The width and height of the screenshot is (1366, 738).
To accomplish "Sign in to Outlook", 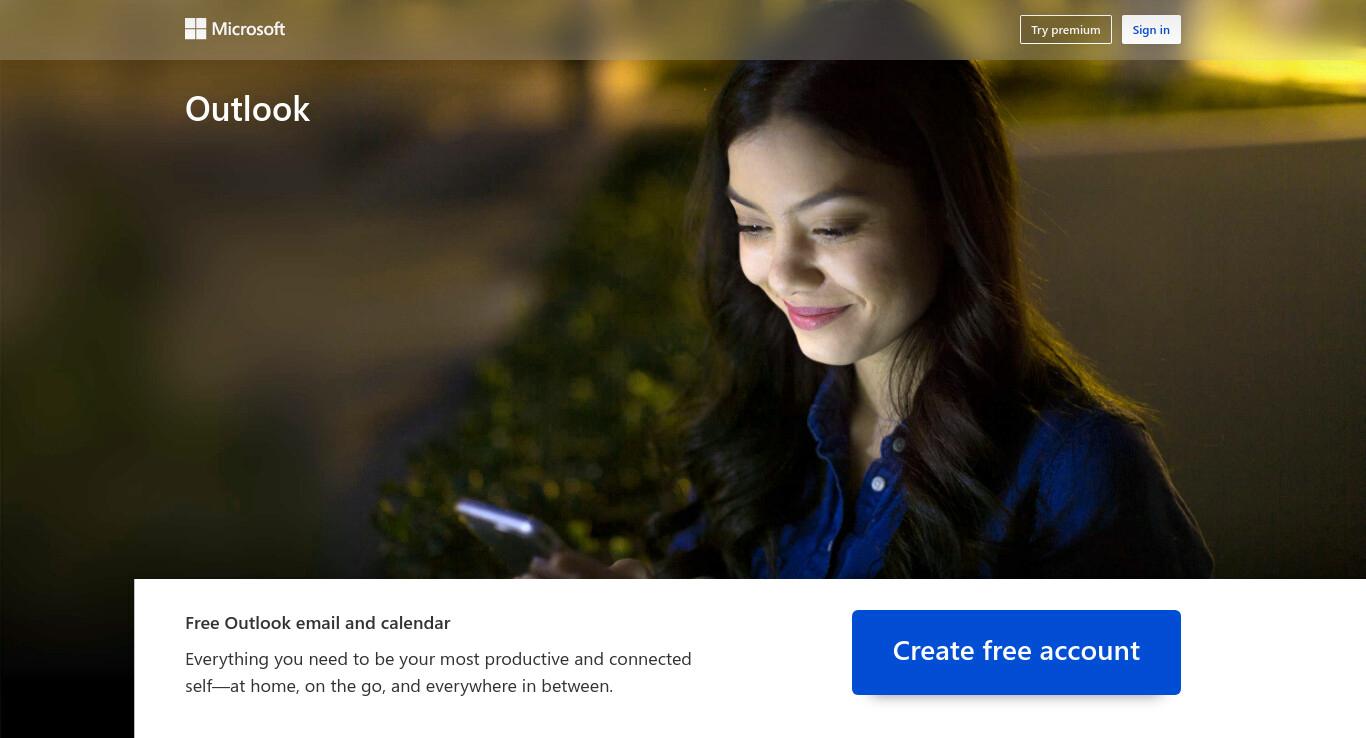I will click(x=1151, y=30).
